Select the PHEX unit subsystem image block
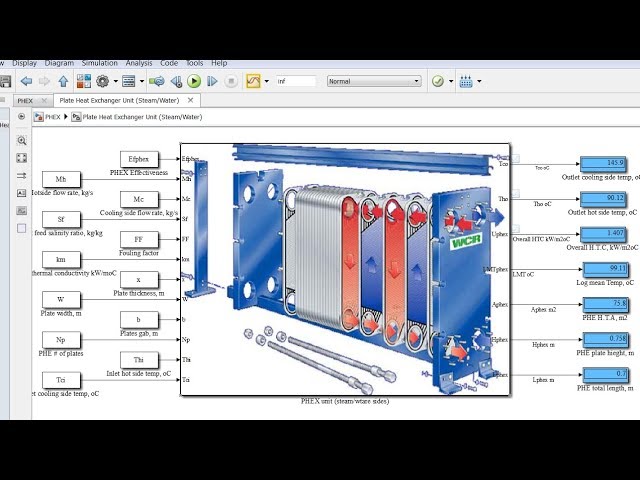This screenshot has width=640, height=480. pyautogui.click(x=345, y=269)
